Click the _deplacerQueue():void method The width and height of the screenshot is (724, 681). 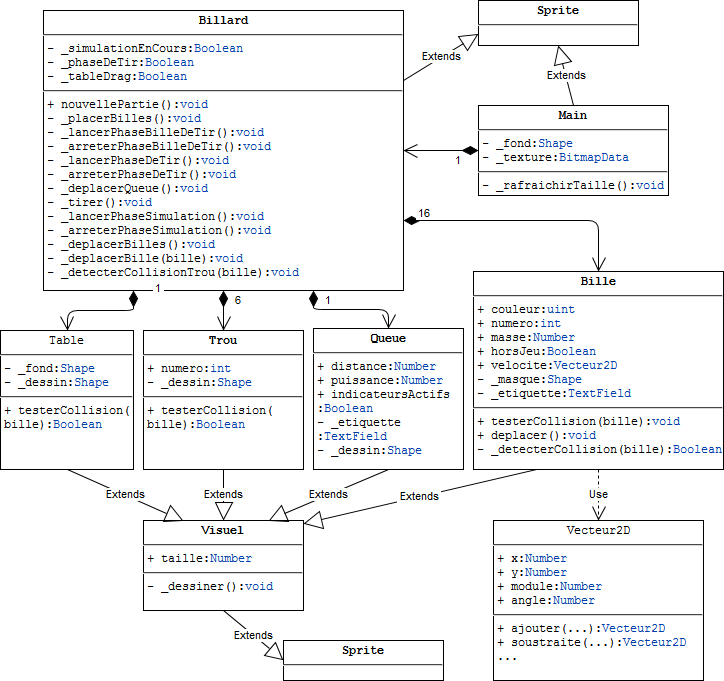[128, 188]
